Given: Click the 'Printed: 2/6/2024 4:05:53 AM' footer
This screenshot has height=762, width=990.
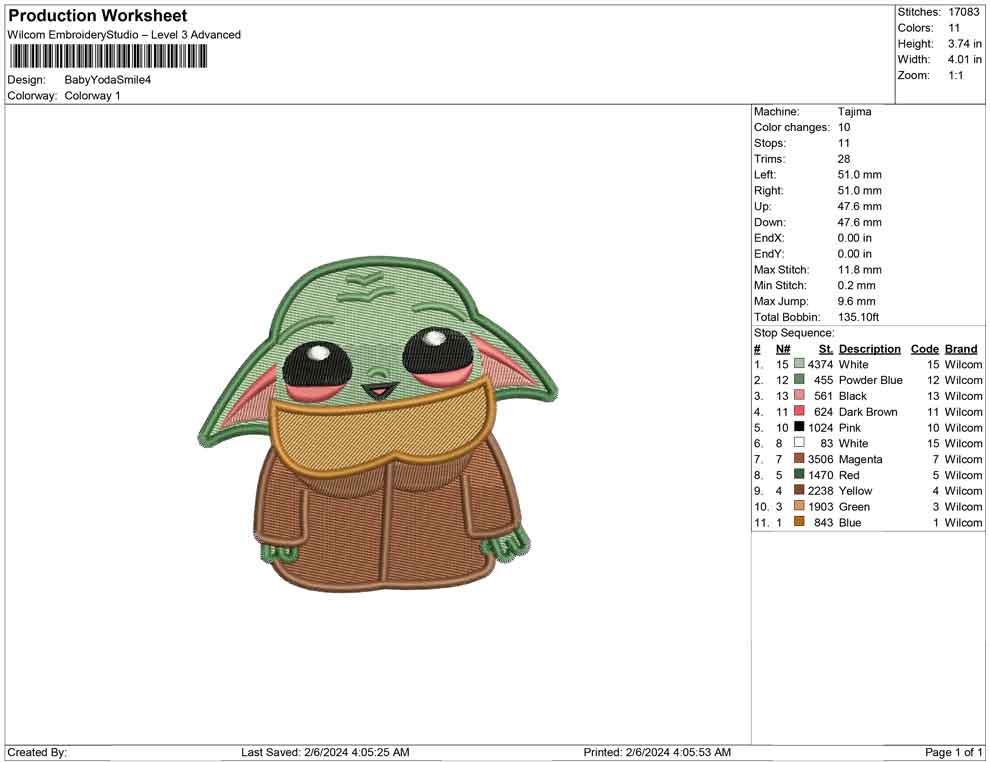Looking at the screenshot, I should (x=657, y=752).
